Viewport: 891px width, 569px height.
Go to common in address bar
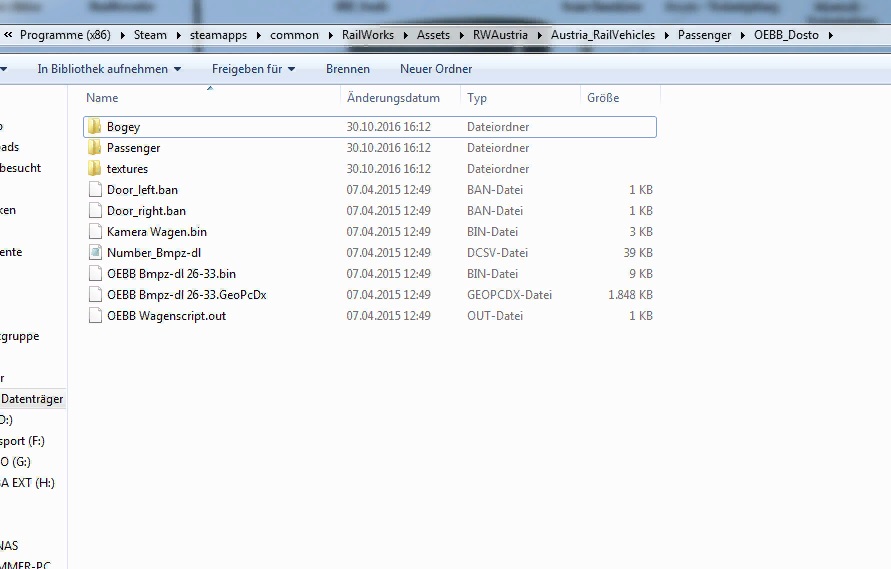[x=294, y=35]
